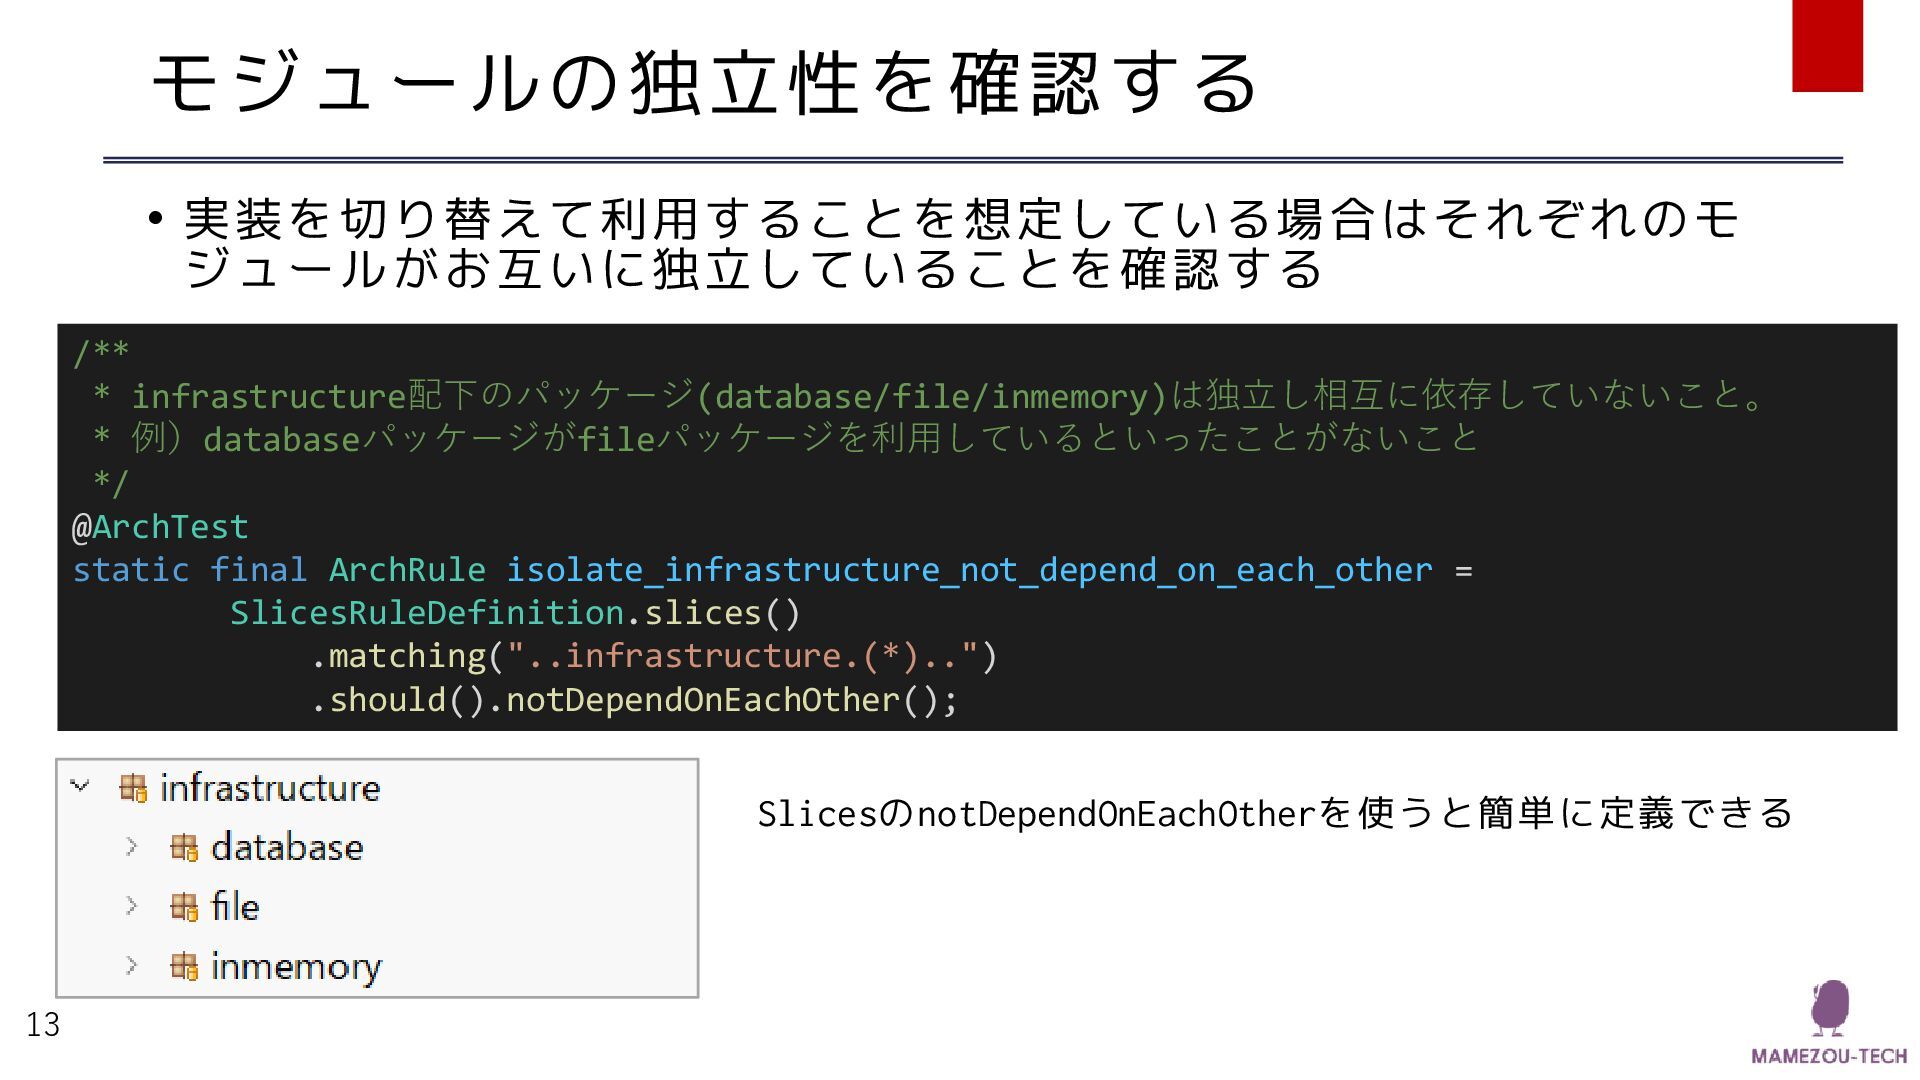
Task: Click the @ArchTest annotation in code
Action: (160, 527)
